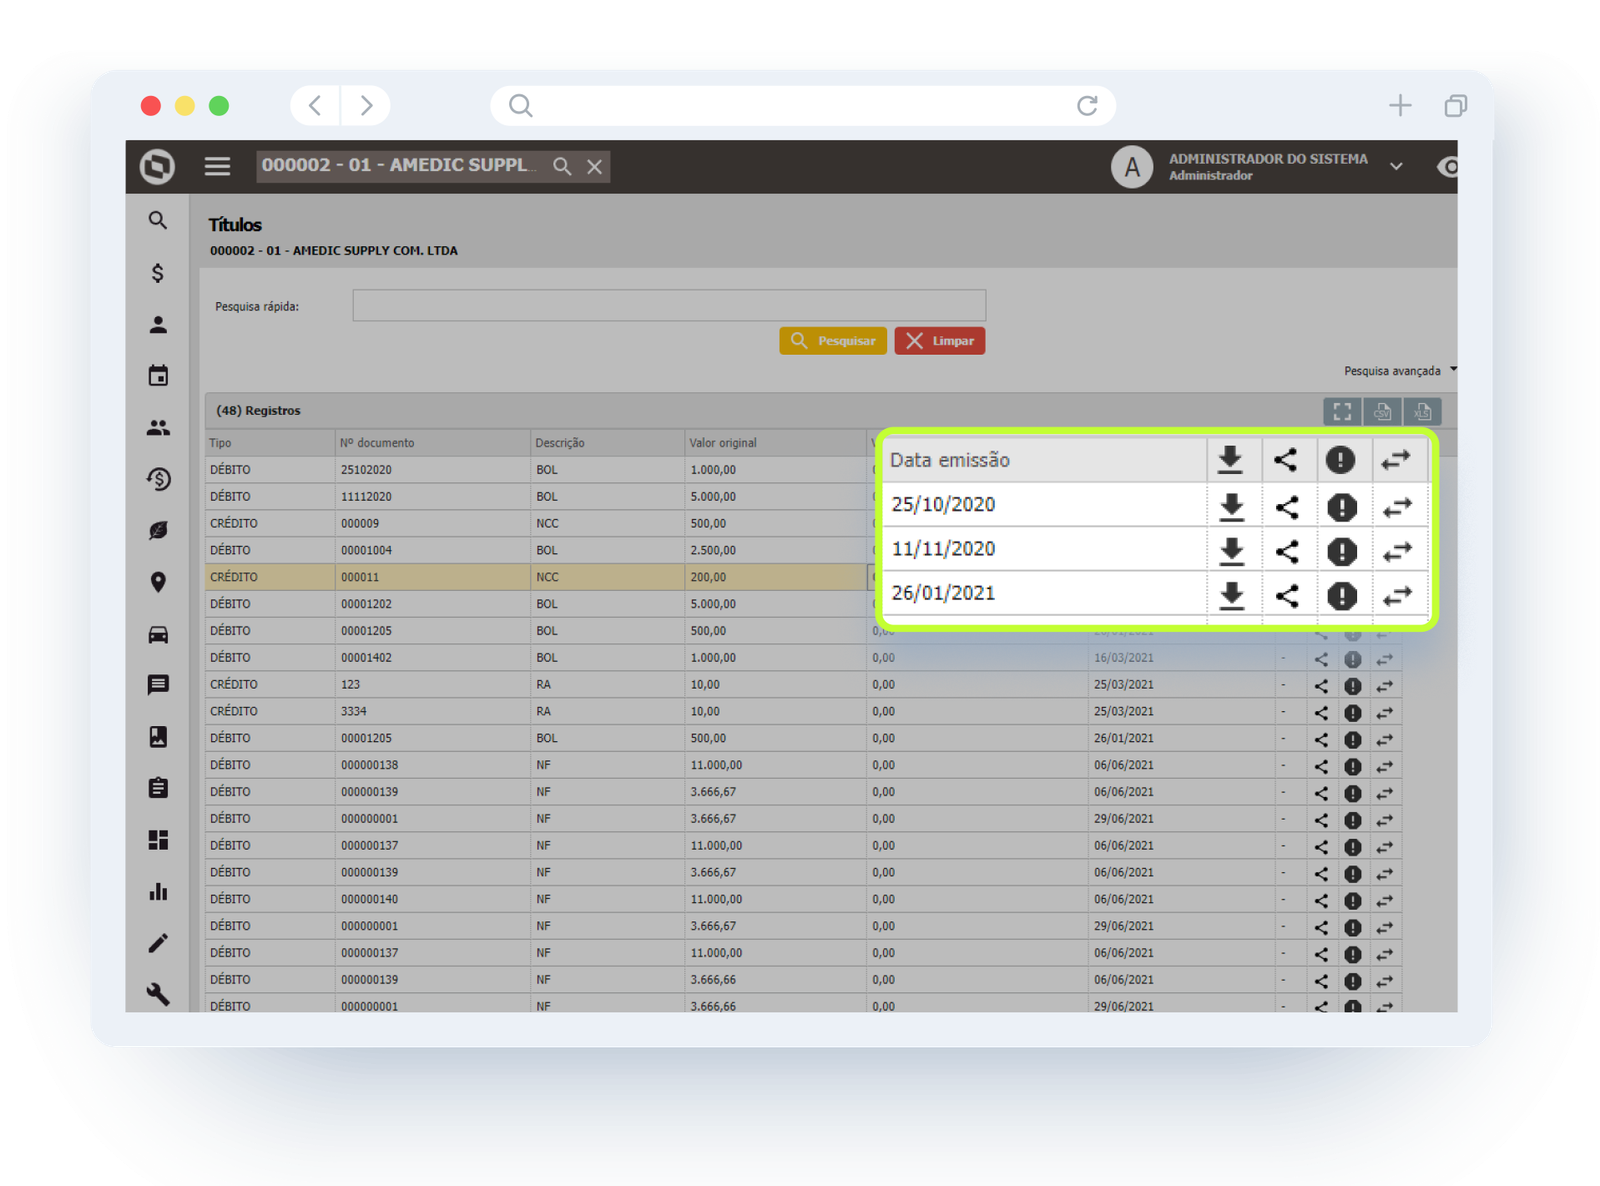This screenshot has width=1600, height=1186.
Task: Expand the Pesquisa avançada options
Action: [x=1399, y=371]
